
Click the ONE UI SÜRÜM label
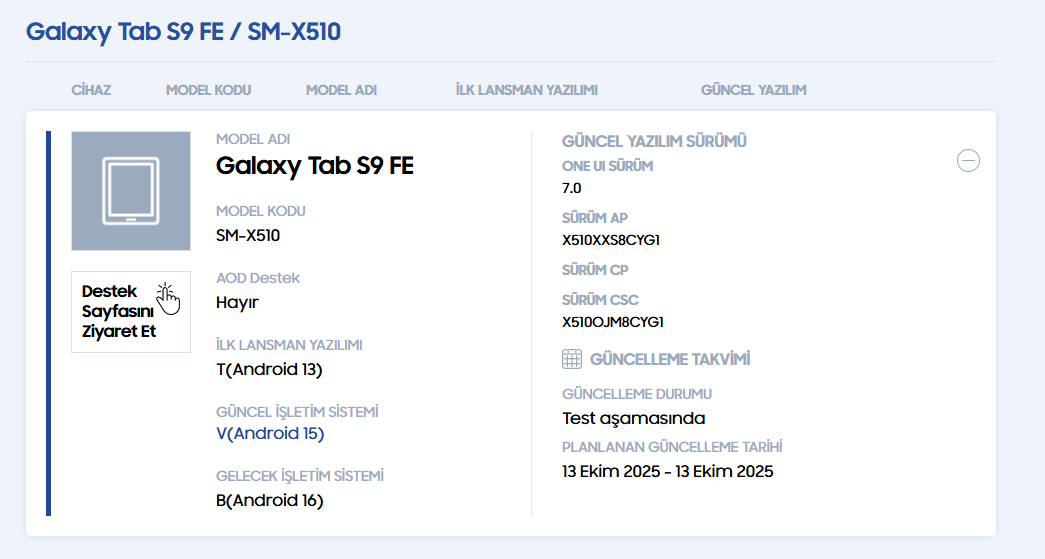pos(608,167)
